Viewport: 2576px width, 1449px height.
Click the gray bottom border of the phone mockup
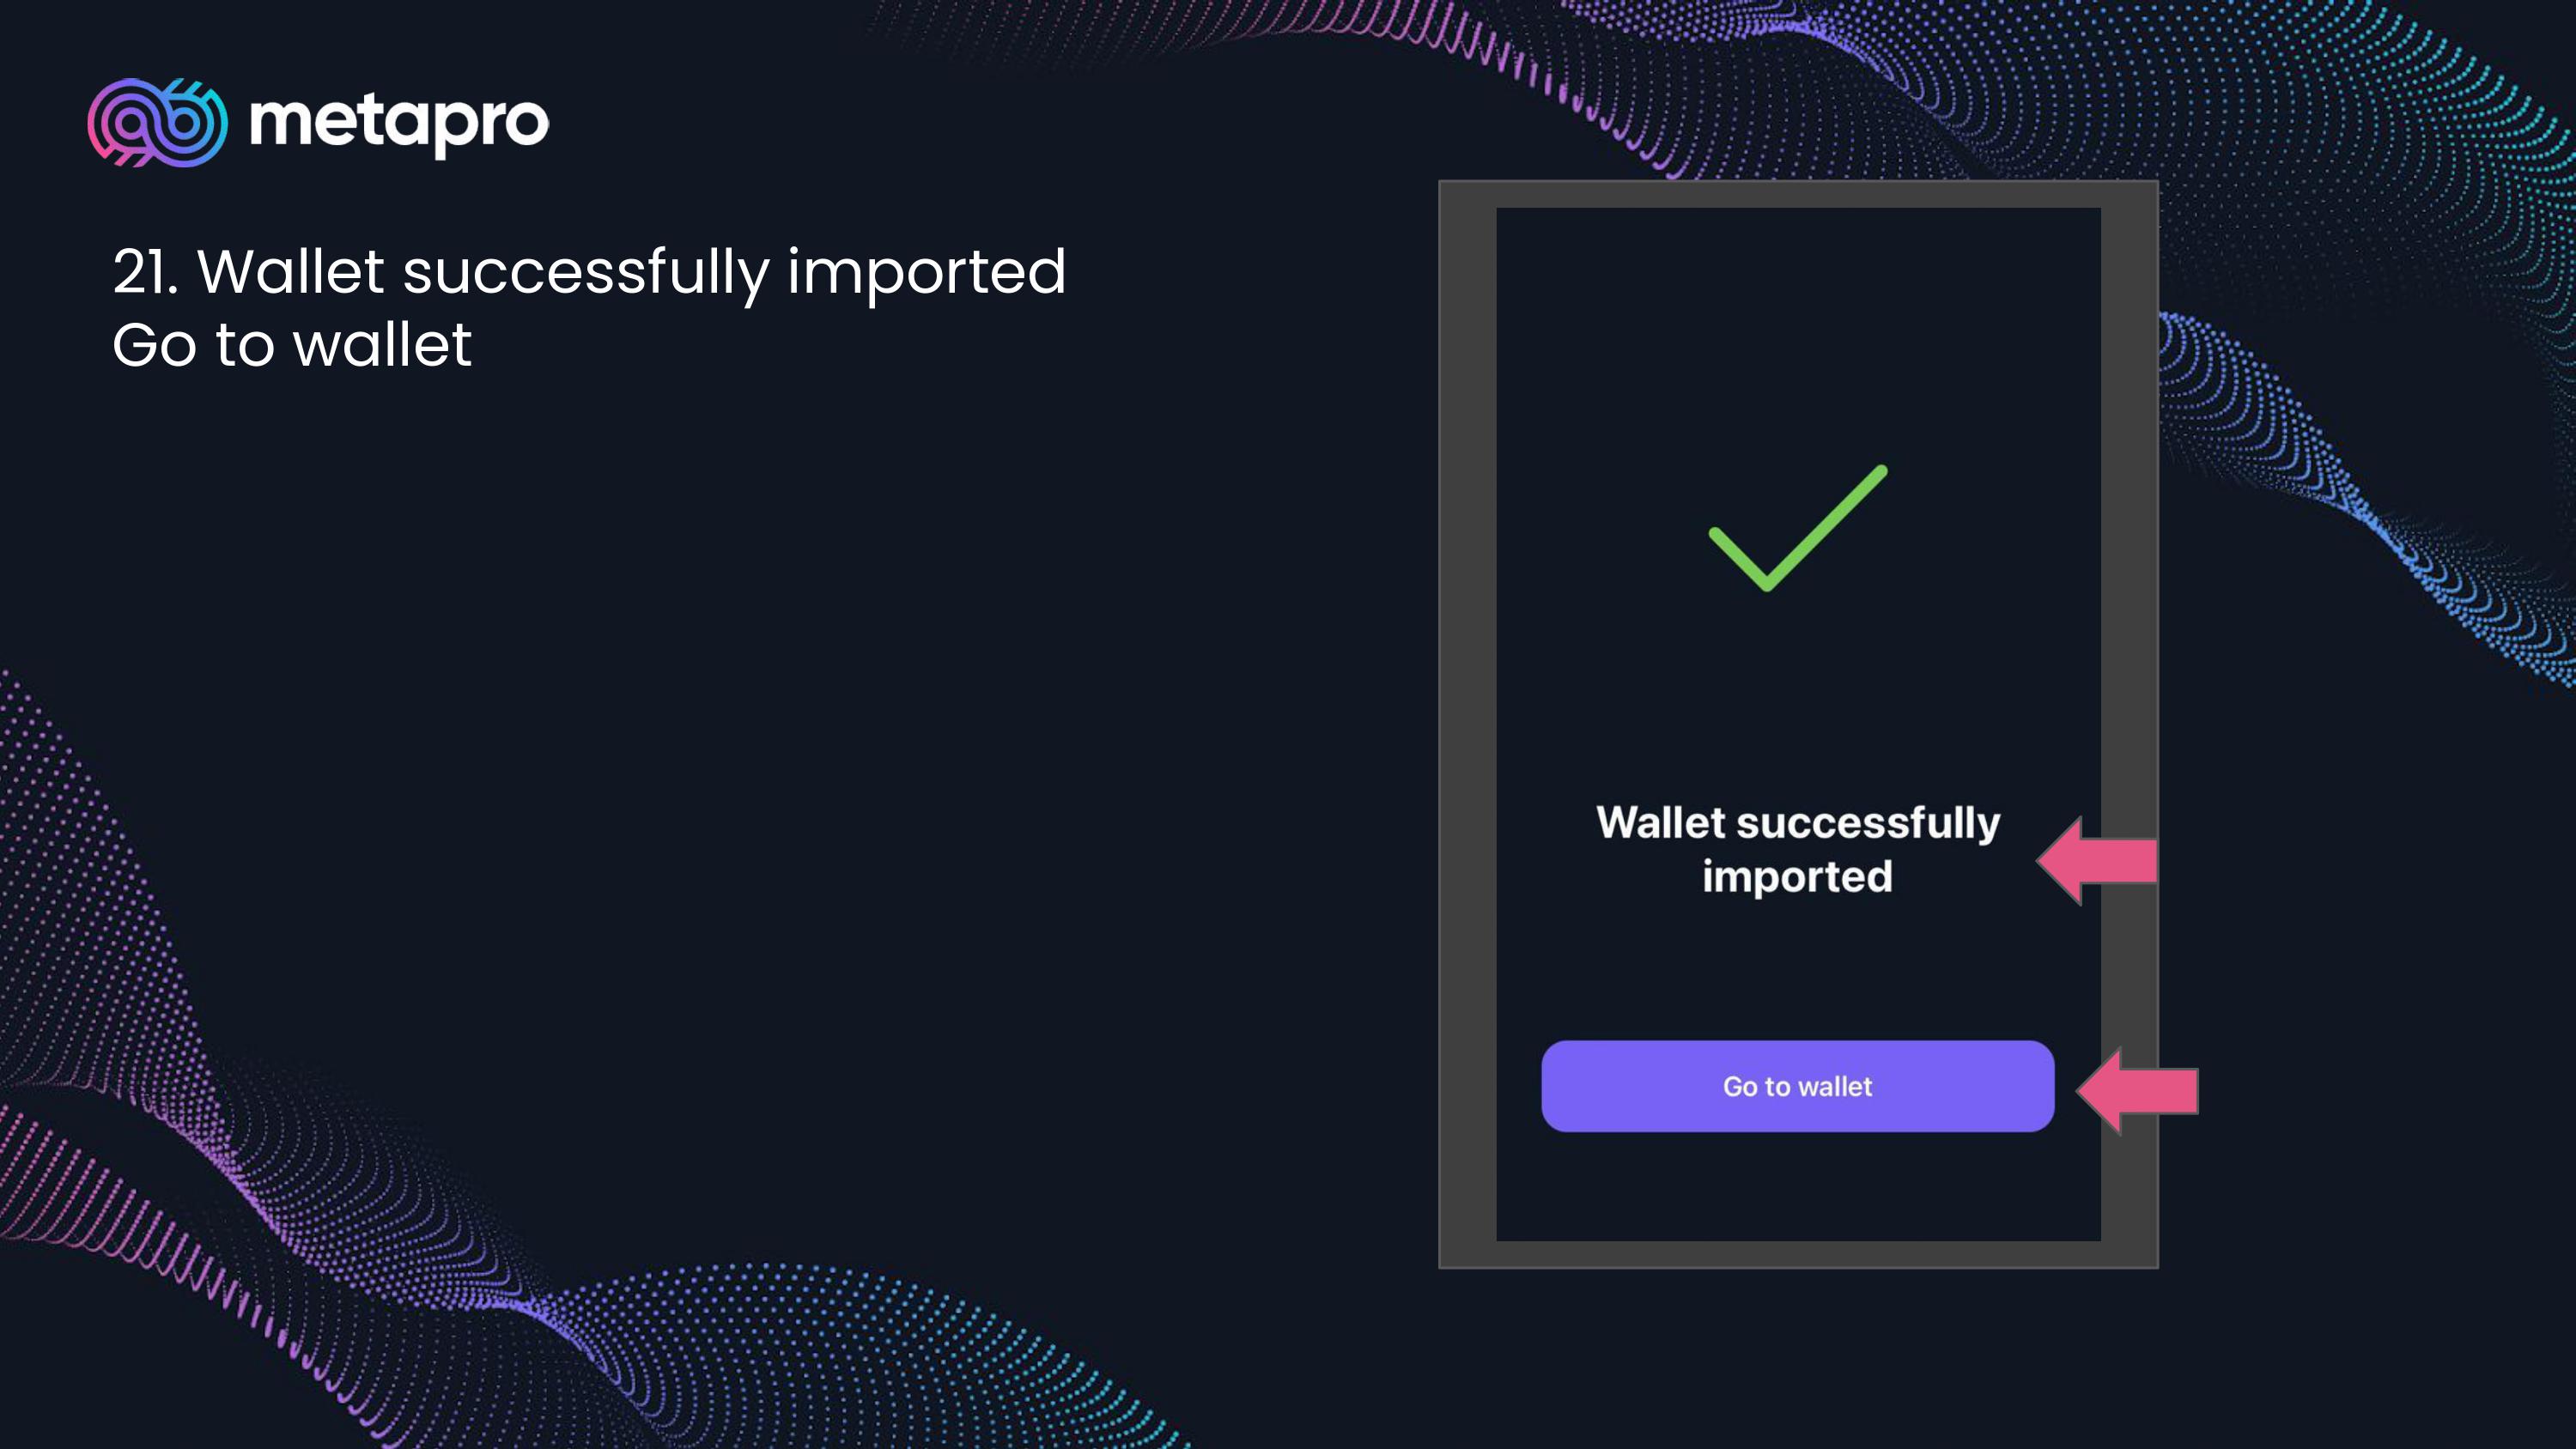tap(1797, 1254)
